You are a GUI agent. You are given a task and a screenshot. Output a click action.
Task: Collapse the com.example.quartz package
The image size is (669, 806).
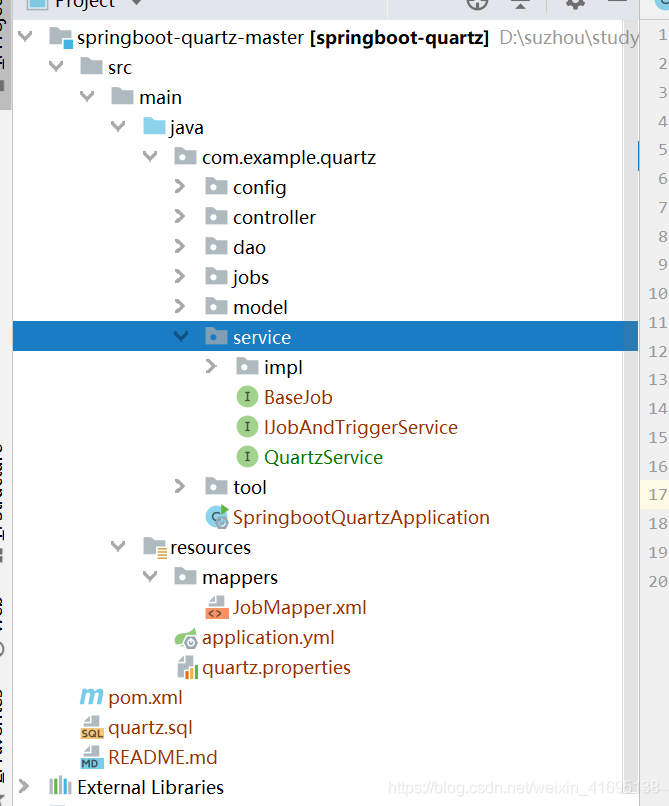tap(150, 156)
